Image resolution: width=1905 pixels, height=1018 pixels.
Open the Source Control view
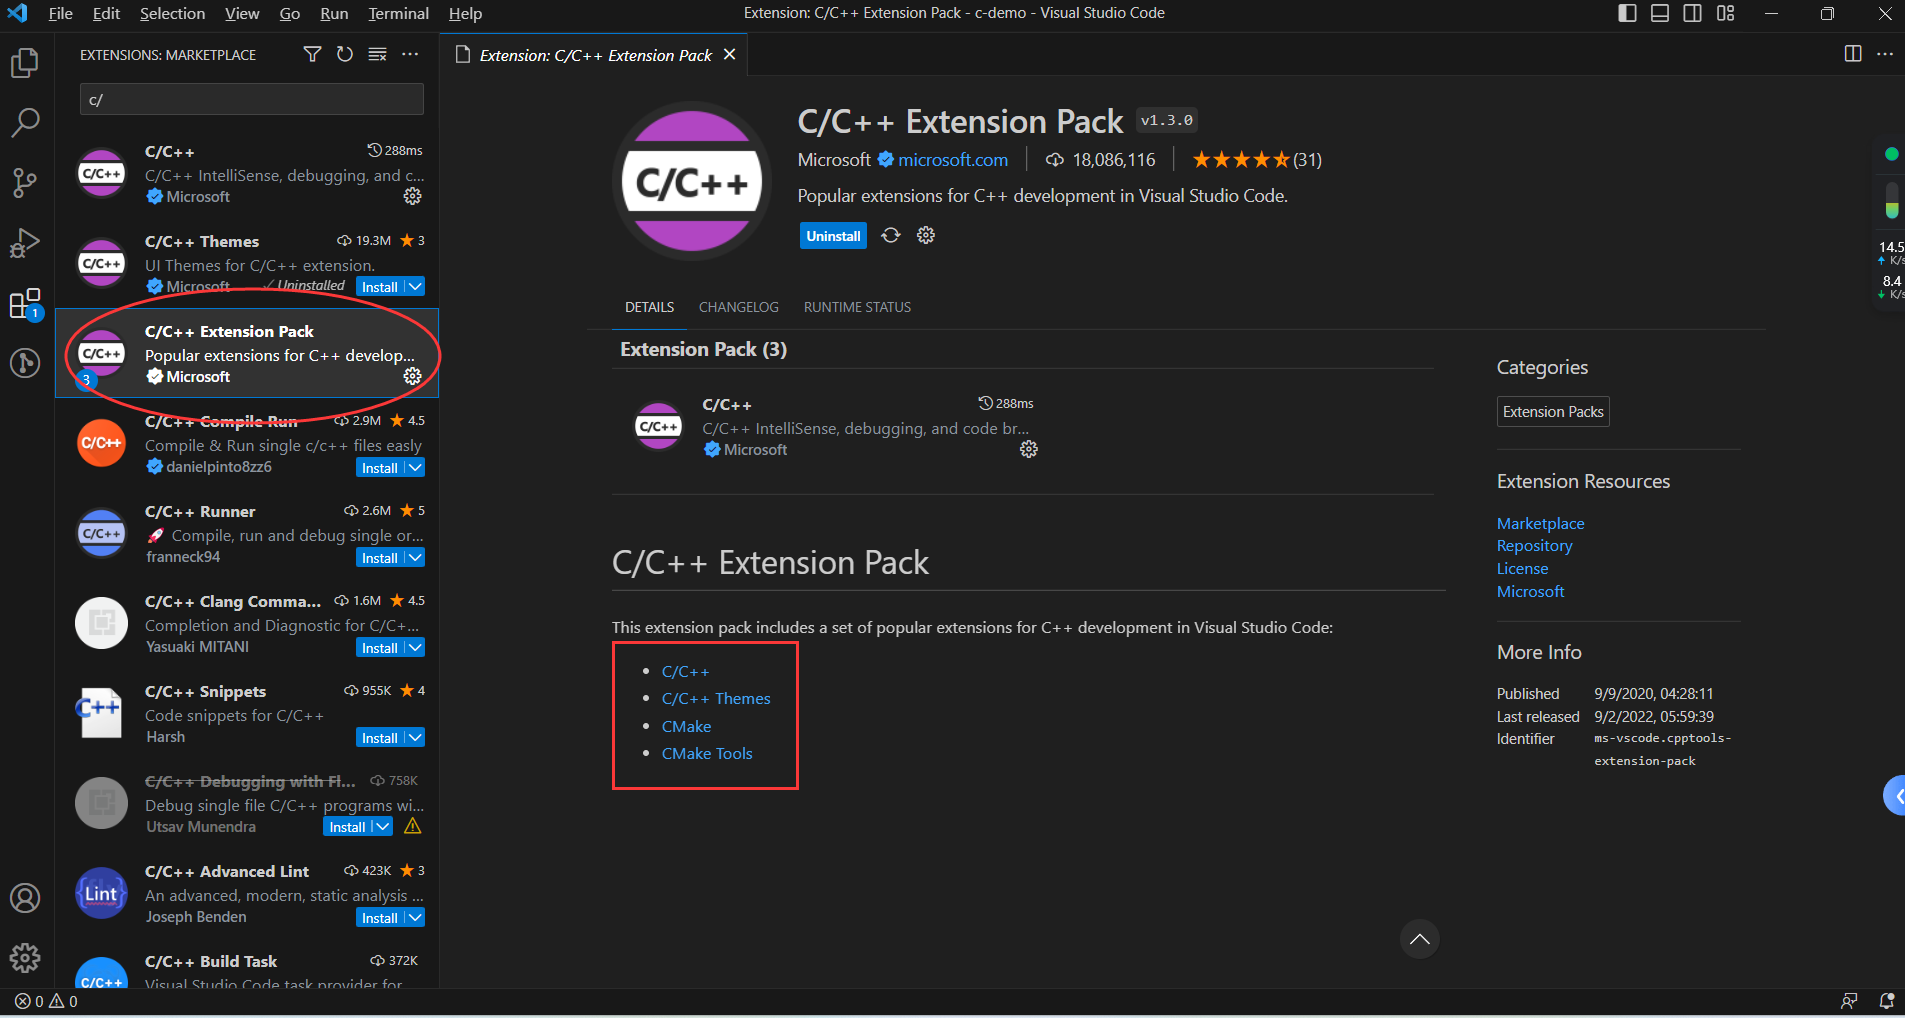pos(25,183)
